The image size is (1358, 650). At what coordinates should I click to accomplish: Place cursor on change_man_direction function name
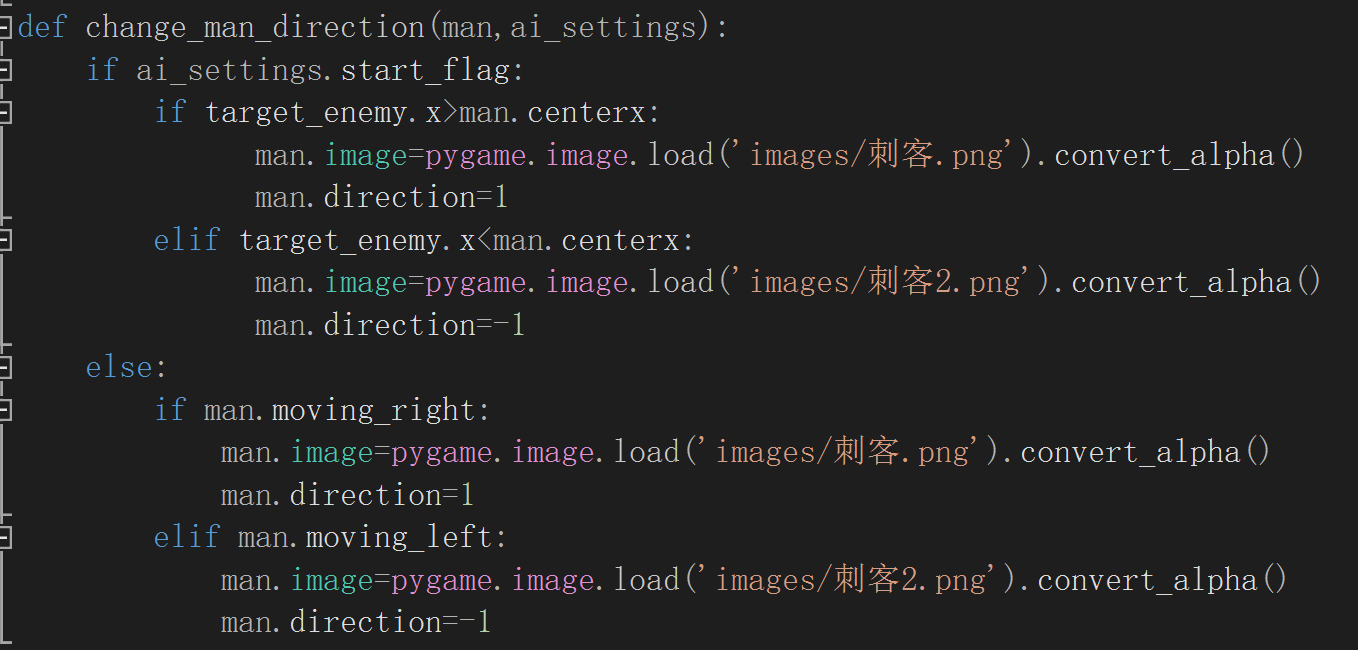tap(256, 28)
